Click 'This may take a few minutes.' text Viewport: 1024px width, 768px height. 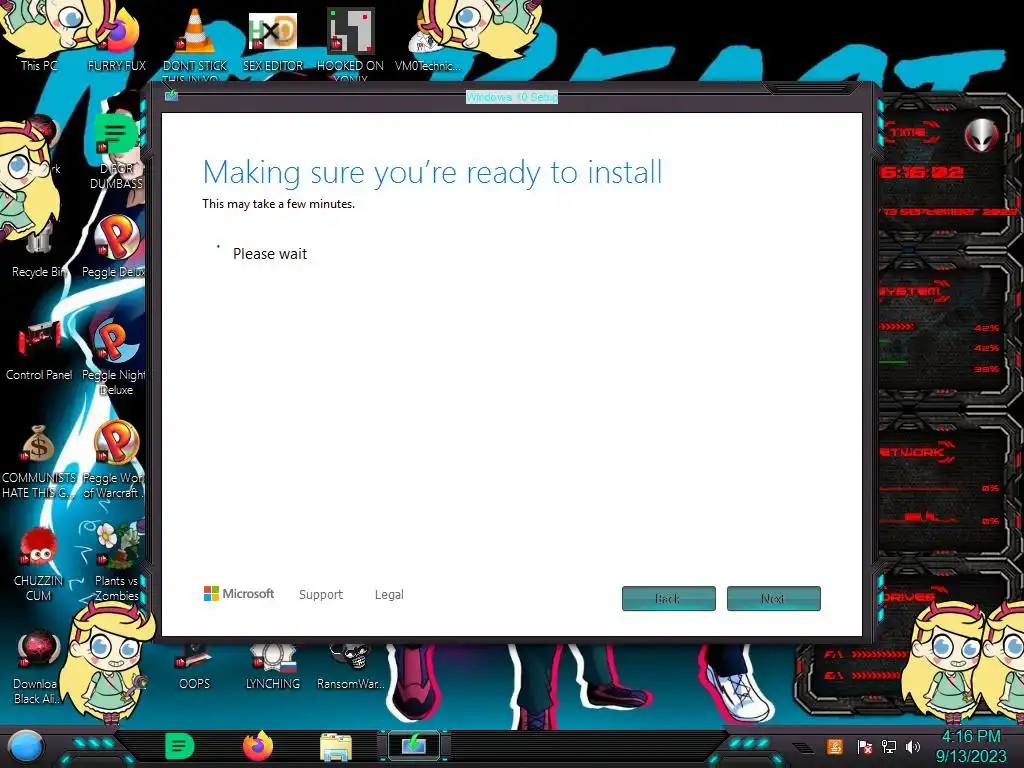pyautogui.click(x=278, y=204)
